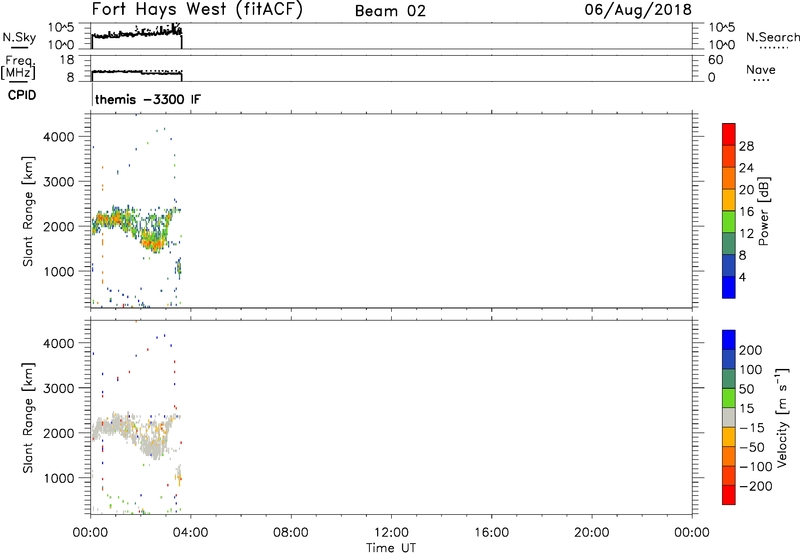800x554 pixels.
Task: Click the red bottom of the velocity colorbar
Action: (x=729, y=495)
